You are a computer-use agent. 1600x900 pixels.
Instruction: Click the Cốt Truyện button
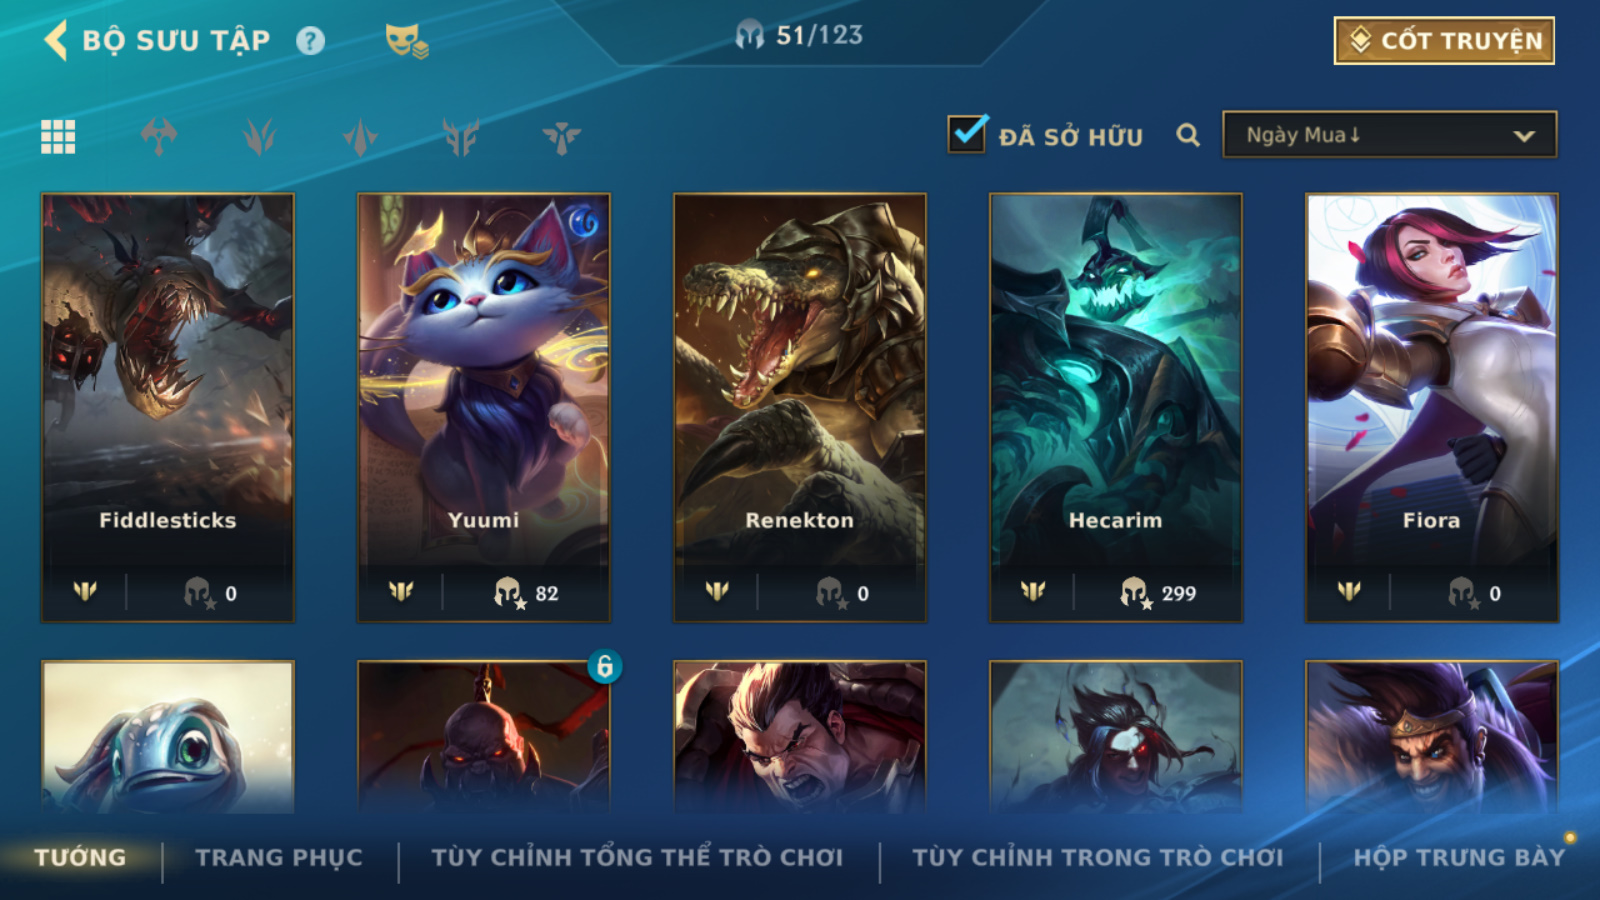tap(1444, 41)
